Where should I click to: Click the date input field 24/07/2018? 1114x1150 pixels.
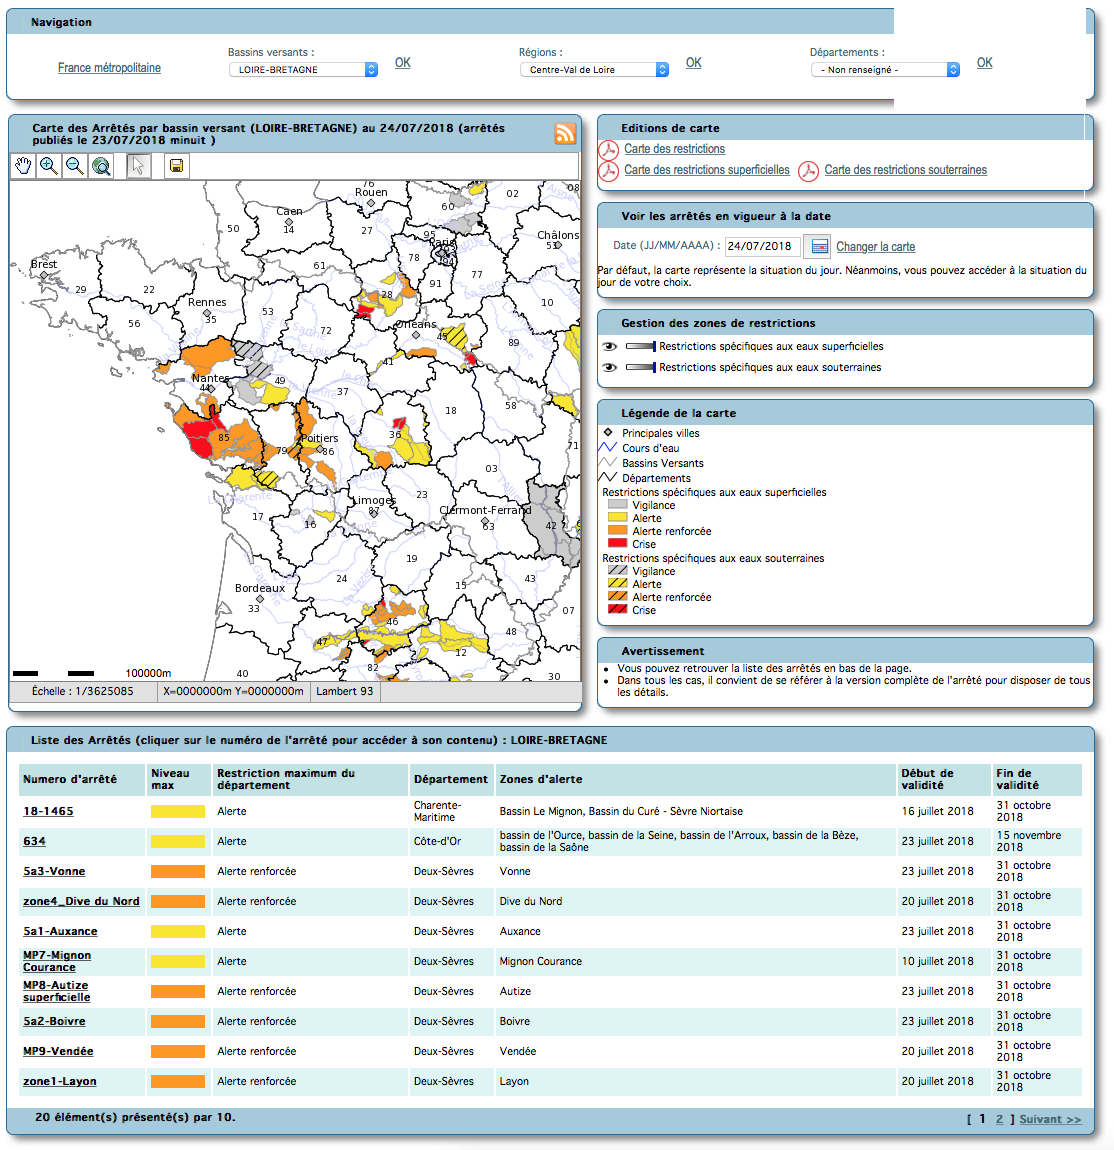[x=762, y=246]
